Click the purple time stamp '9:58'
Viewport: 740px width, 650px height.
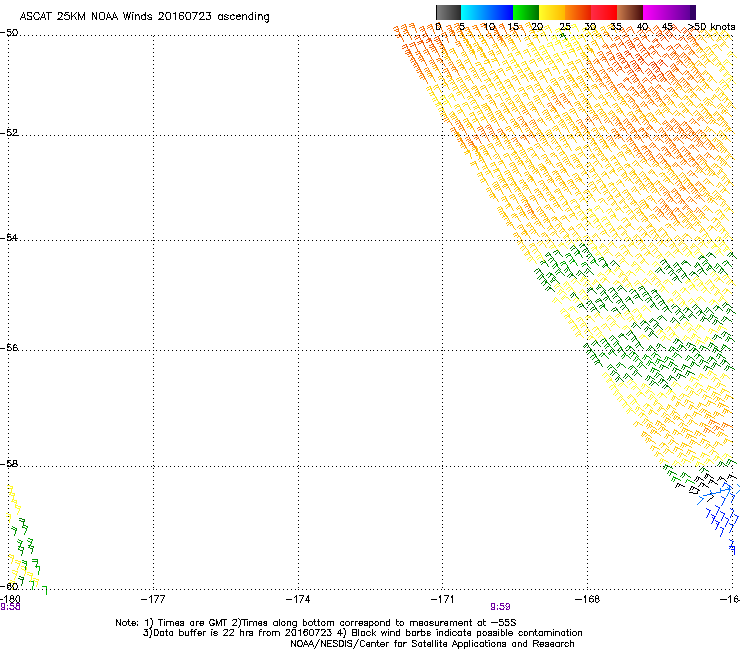point(10,607)
